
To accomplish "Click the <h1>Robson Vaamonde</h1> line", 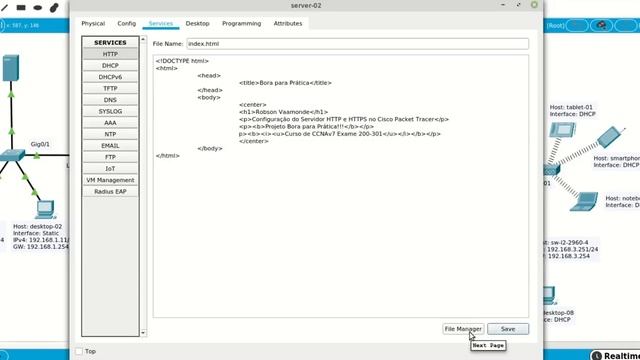I will (283, 112).
